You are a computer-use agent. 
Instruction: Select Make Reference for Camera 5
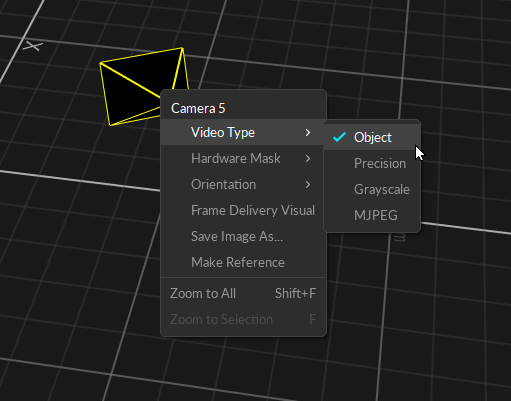coord(243,262)
